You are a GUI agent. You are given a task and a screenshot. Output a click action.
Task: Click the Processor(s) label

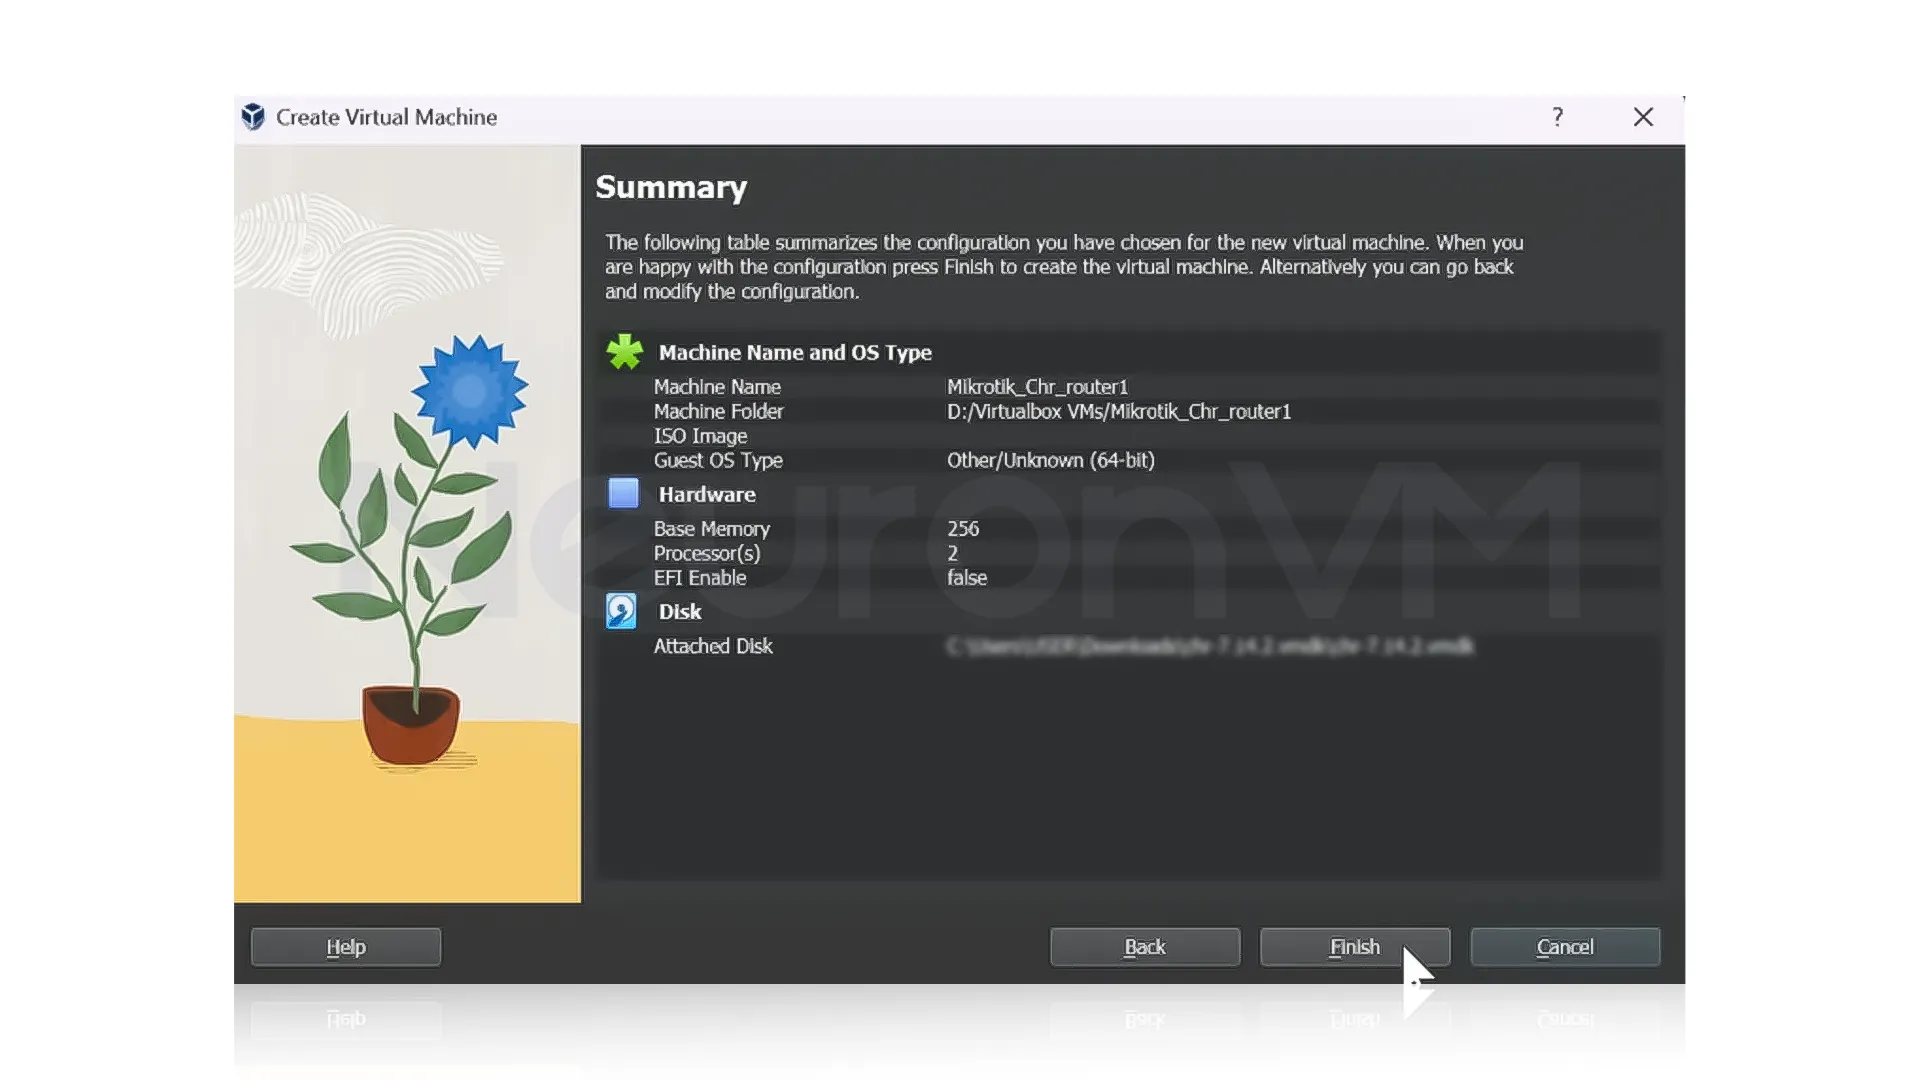coord(707,553)
